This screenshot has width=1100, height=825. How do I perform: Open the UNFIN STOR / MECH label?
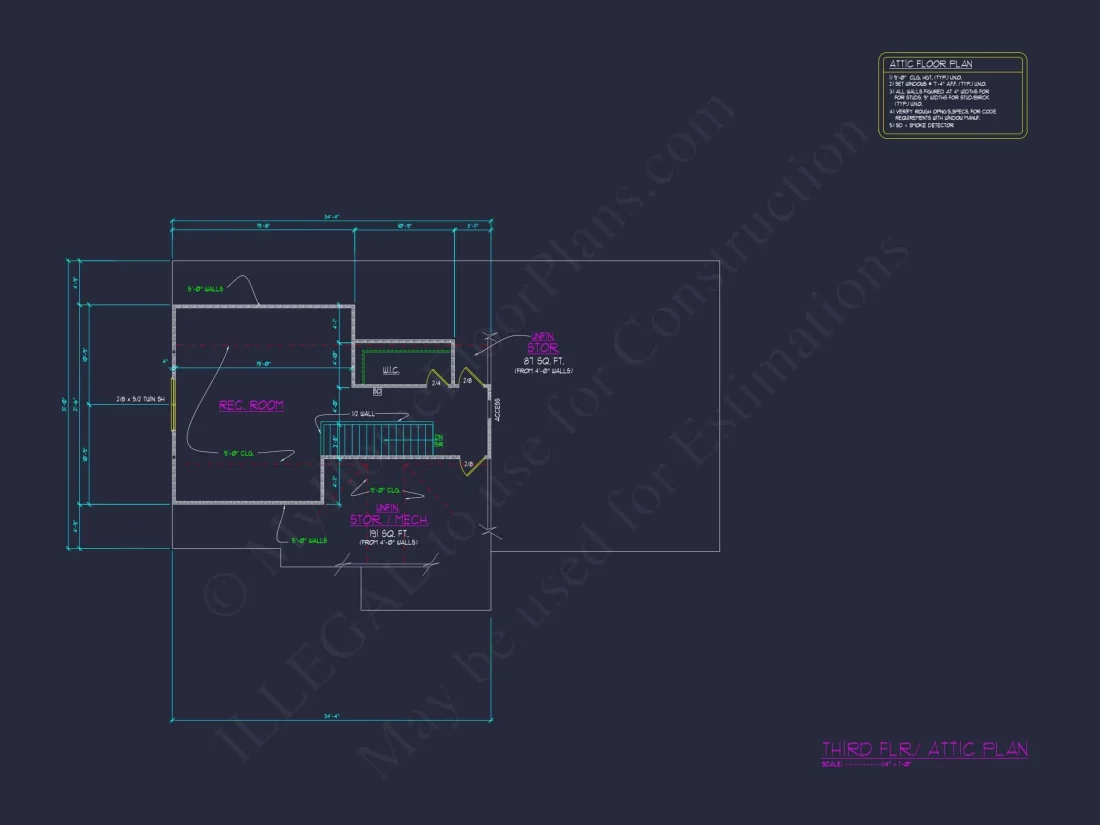387,515
